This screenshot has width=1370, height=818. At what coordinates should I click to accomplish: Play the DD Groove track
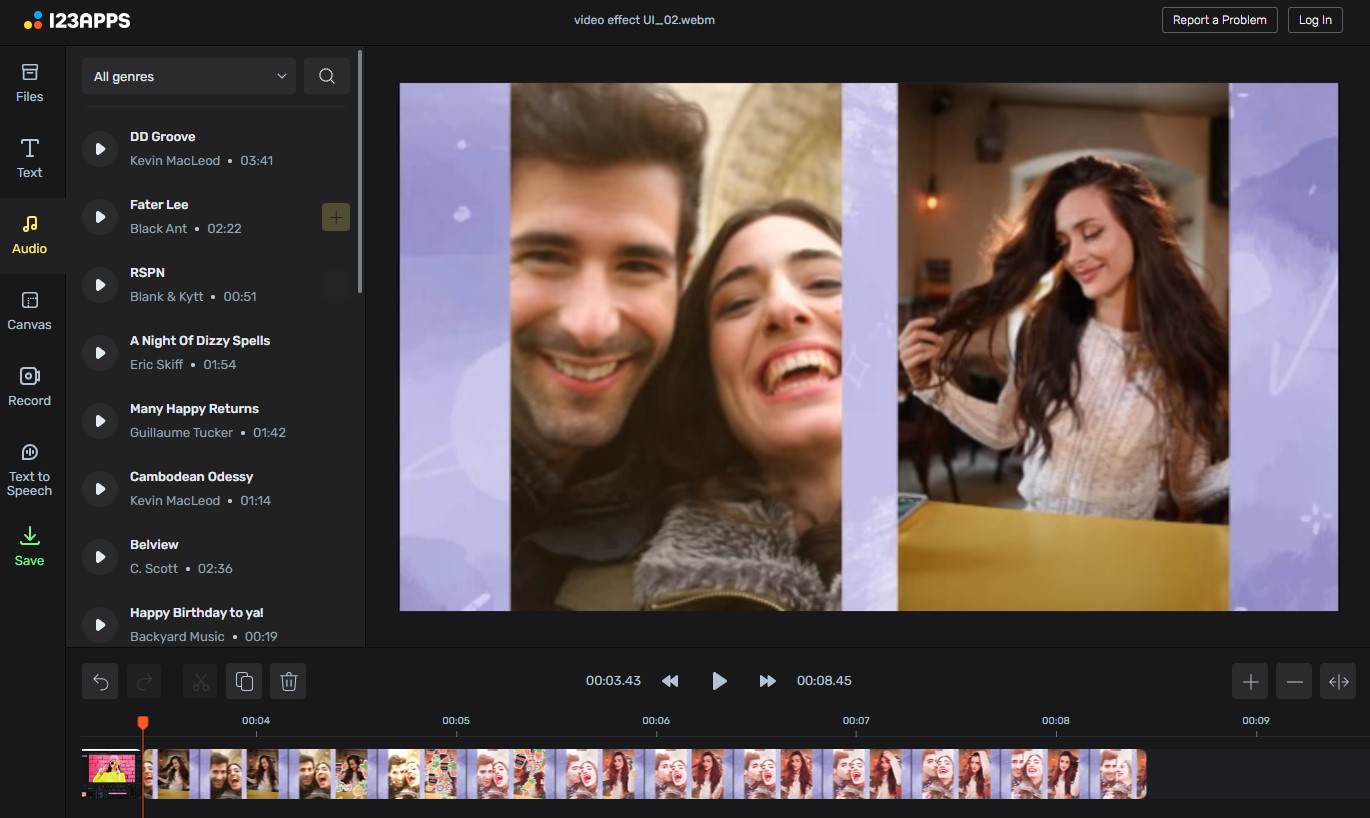pyautogui.click(x=99, y=148)
